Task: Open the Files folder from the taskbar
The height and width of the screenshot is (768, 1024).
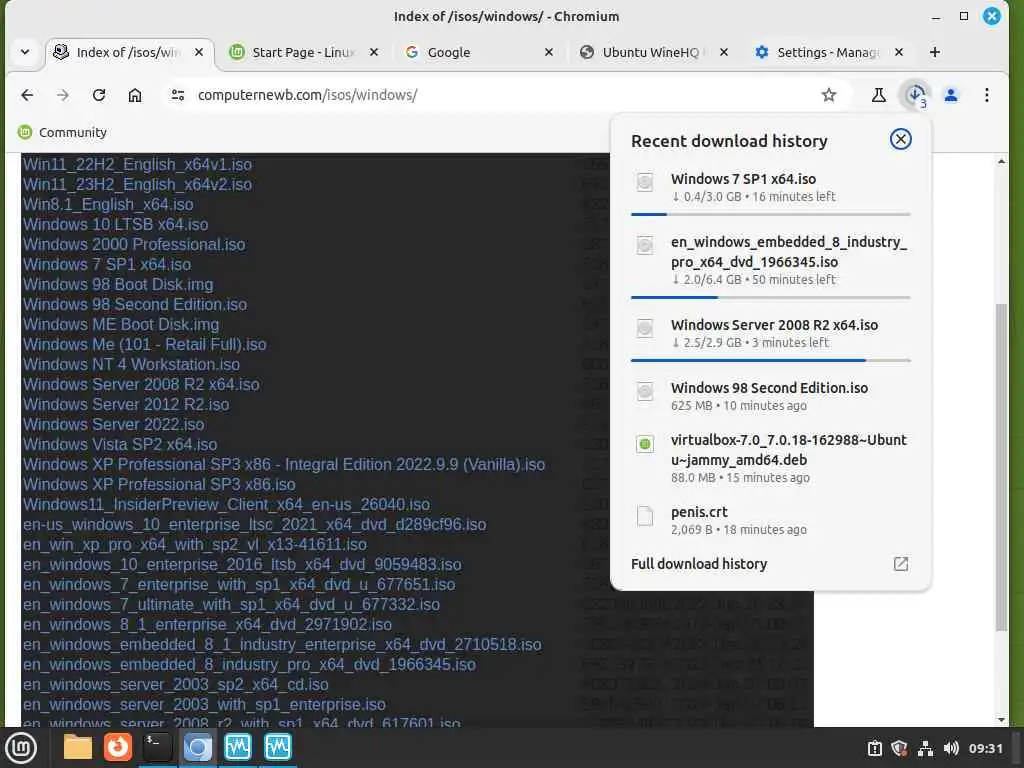Action: [x=78, y=748]
